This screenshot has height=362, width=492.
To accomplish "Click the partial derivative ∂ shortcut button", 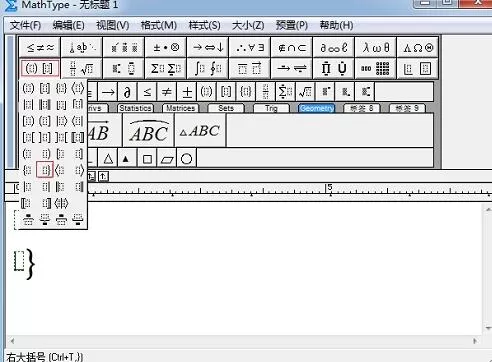I will 127,92.
